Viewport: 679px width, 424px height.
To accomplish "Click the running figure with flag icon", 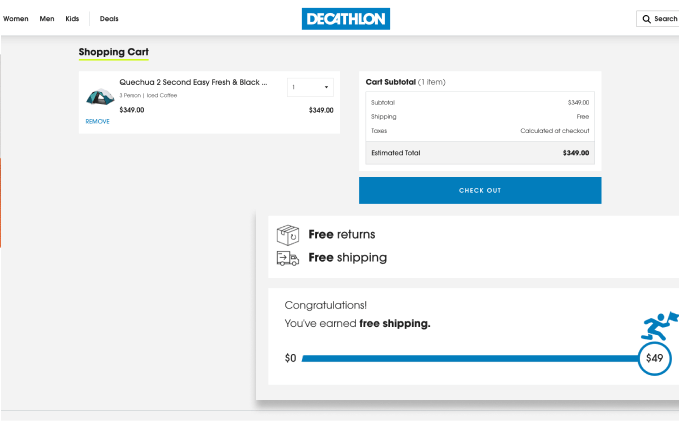I will (x=659, y=326).
